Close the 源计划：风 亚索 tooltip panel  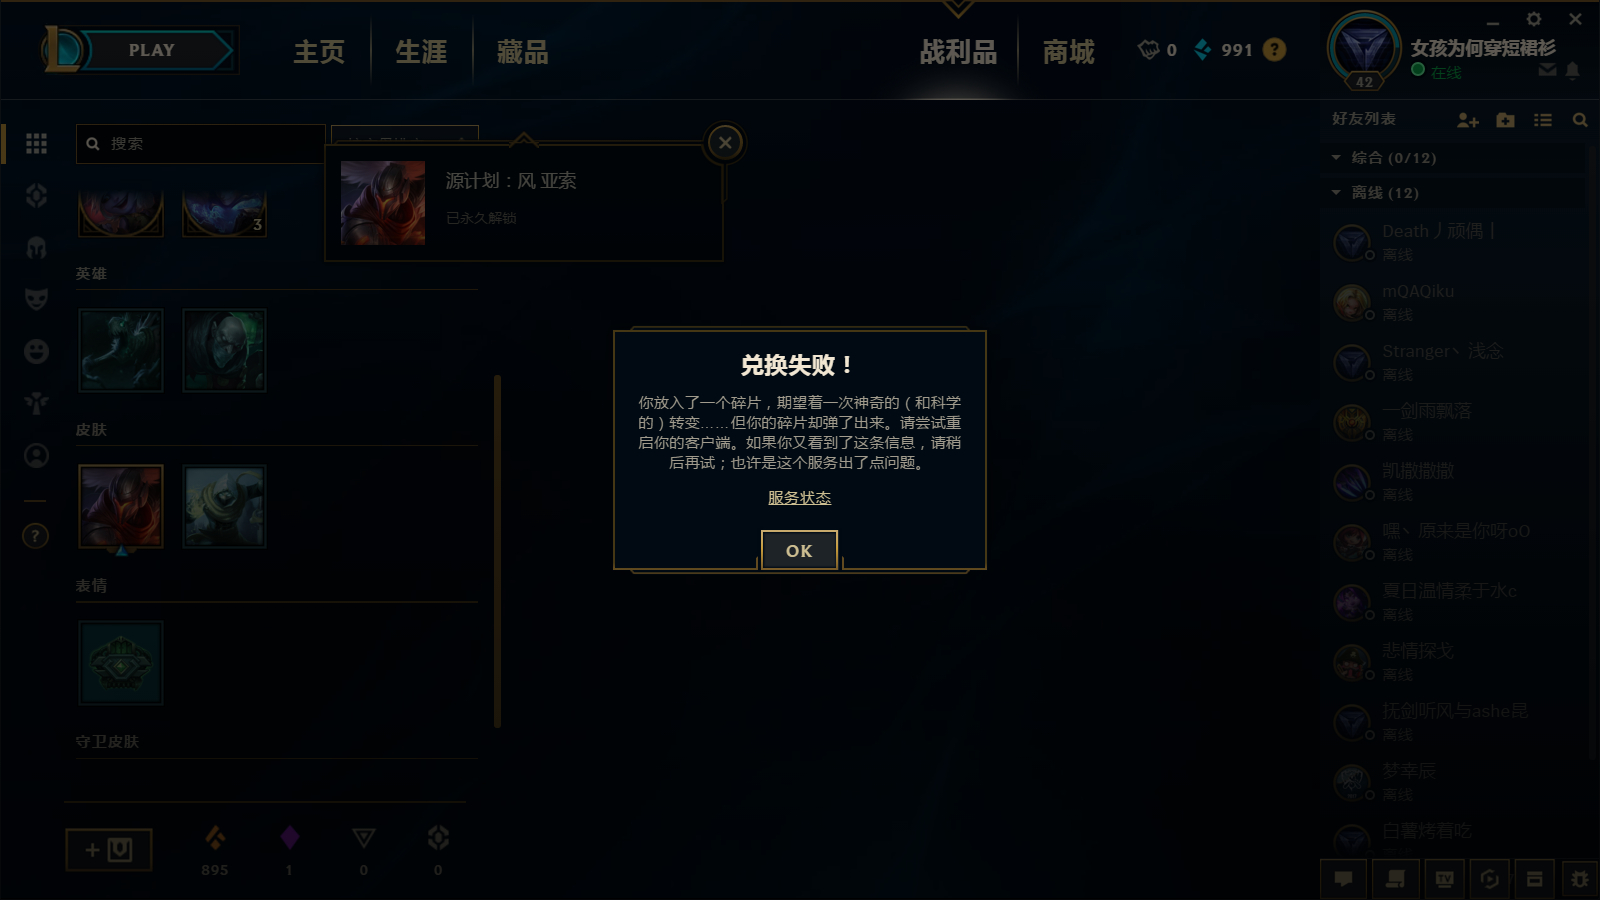725,143
